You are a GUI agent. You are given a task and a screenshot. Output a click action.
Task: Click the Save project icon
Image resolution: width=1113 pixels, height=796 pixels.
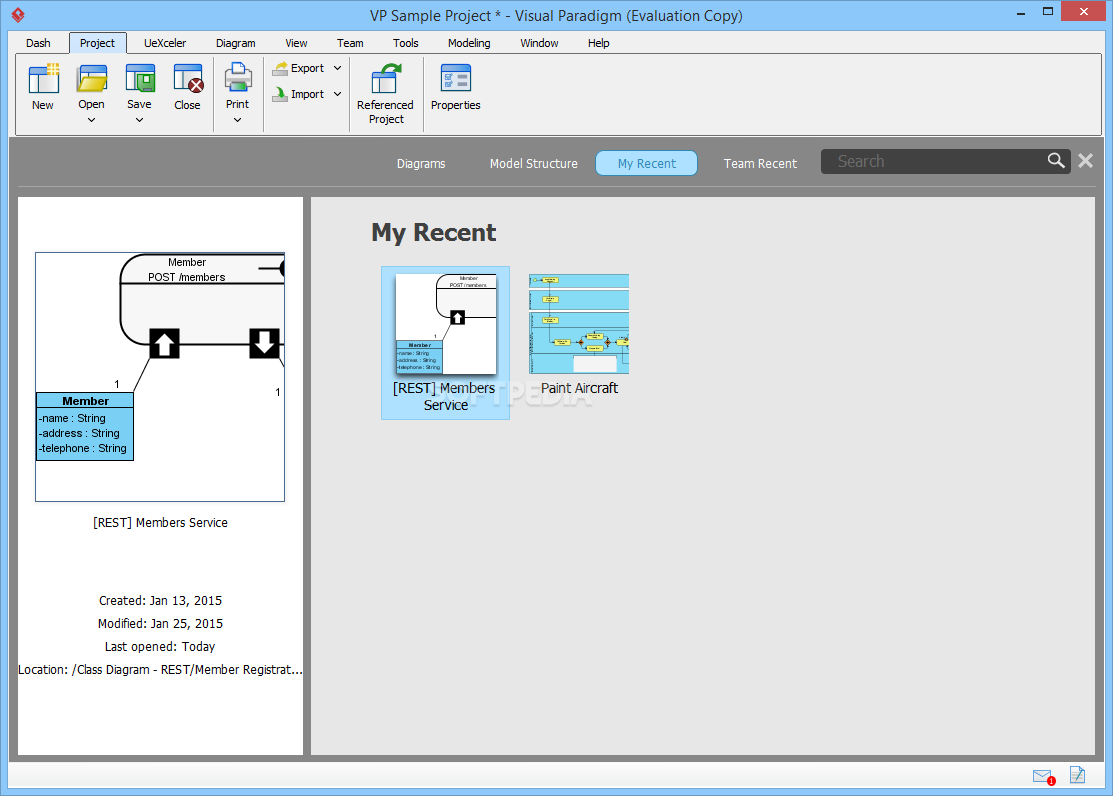140,78
